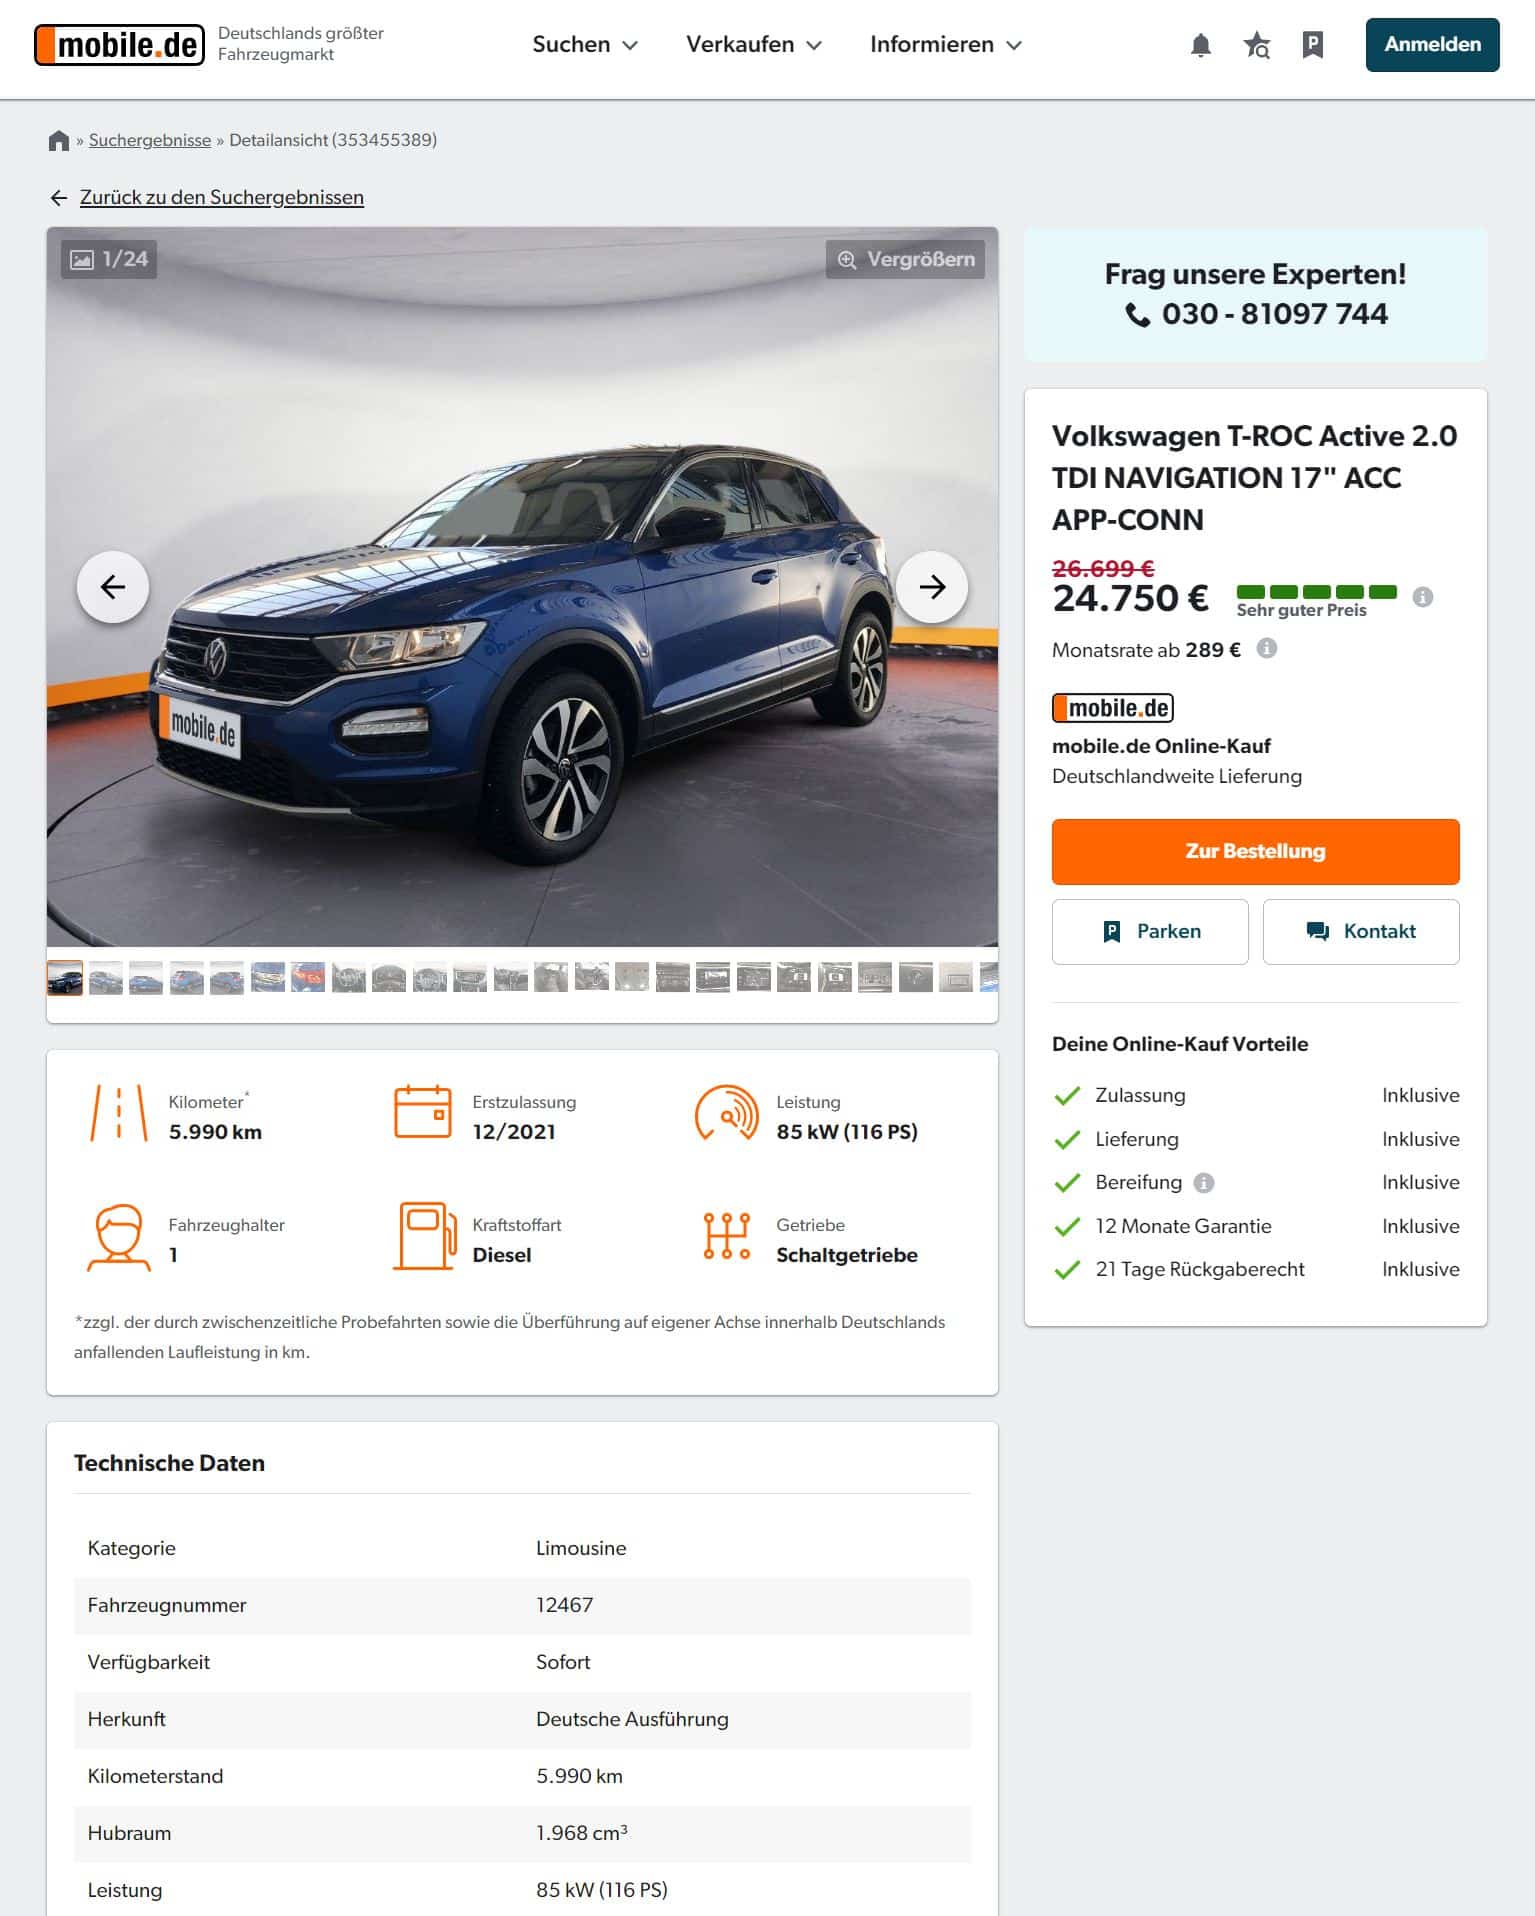Open parked vehicles icon in header

click(x=1313, y=45)
